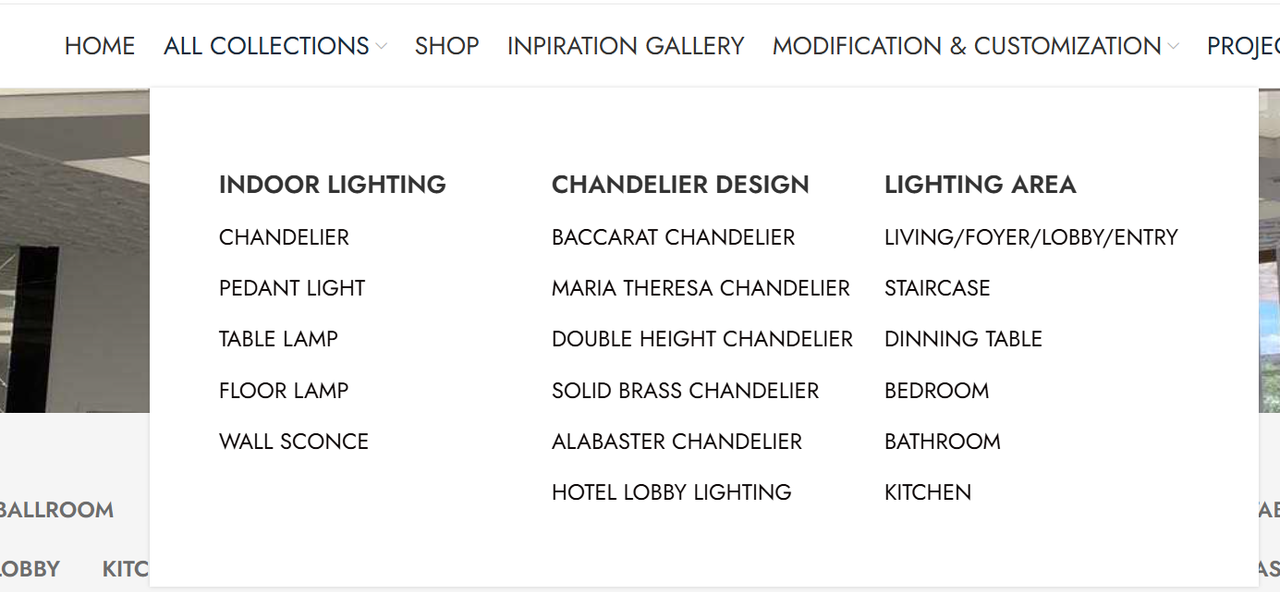Select the Wall Sconce link
This screenshot has height=592, width=1280.
click(293, 442)
